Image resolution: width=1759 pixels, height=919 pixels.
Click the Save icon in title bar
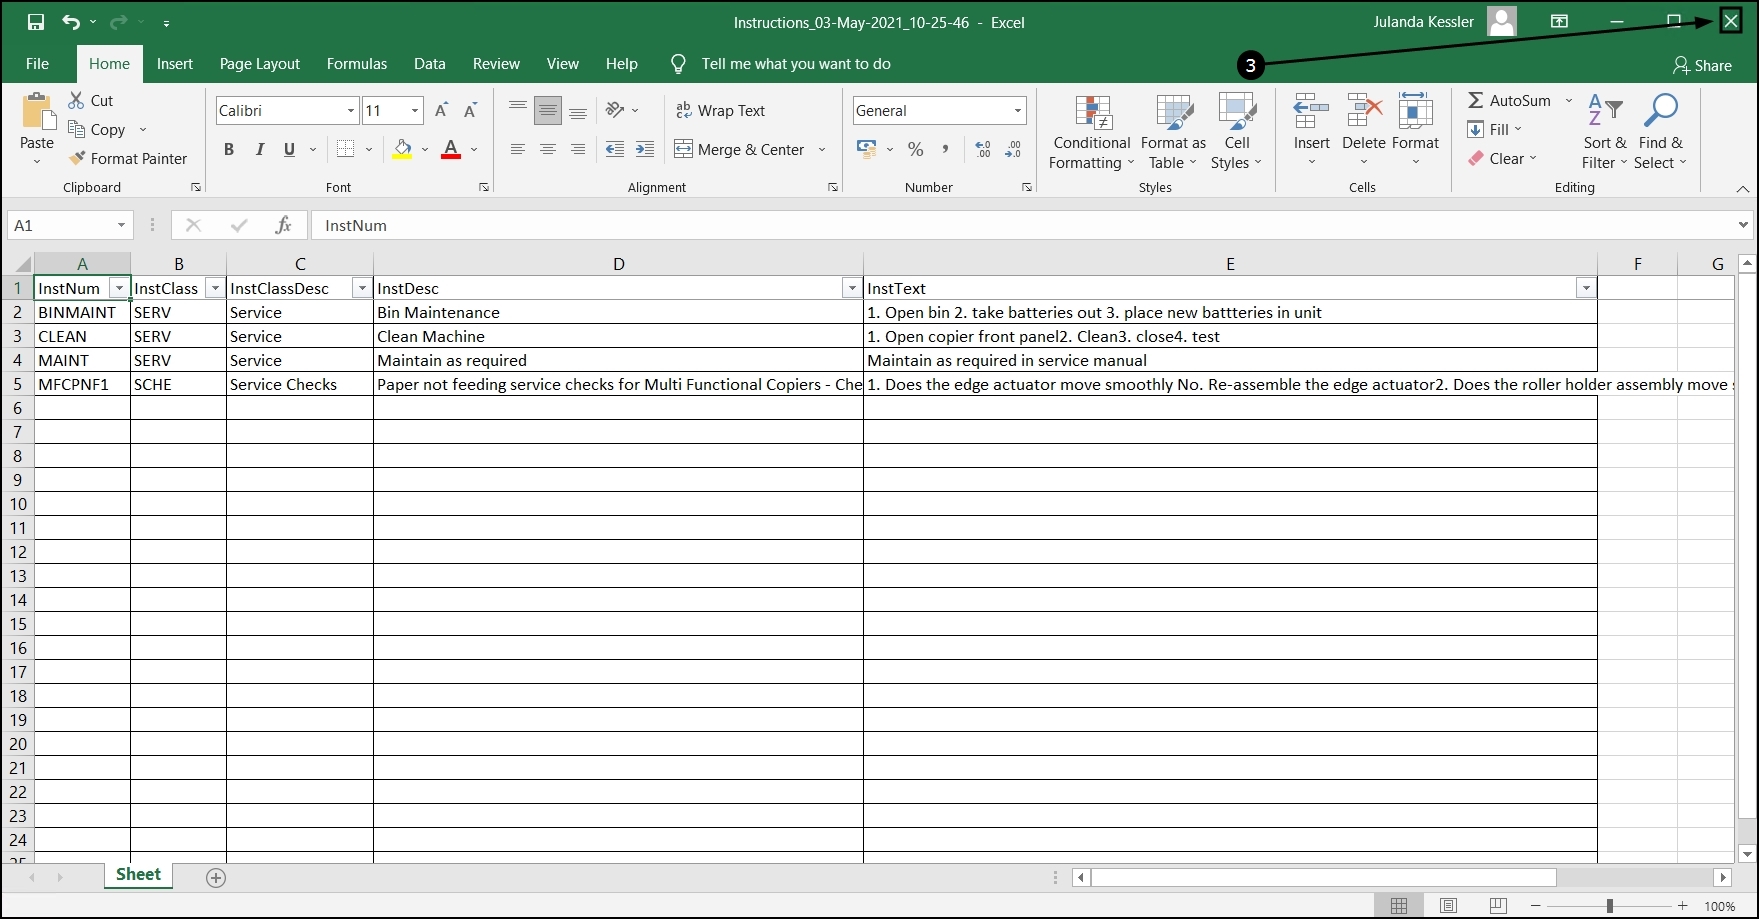36,22
